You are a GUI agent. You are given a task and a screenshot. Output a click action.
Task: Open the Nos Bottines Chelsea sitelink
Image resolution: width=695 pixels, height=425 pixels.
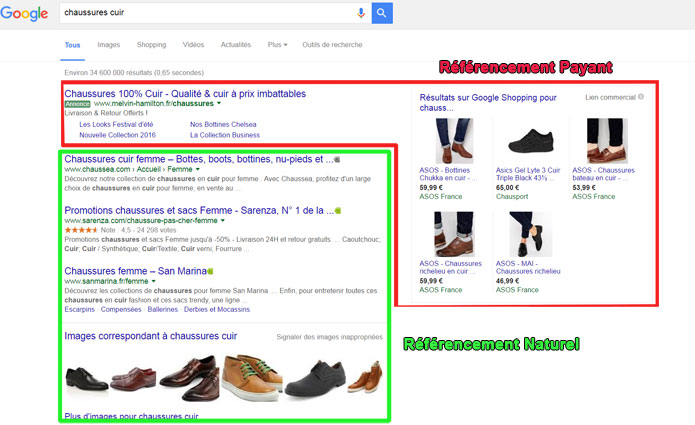(x=223, y=125)
